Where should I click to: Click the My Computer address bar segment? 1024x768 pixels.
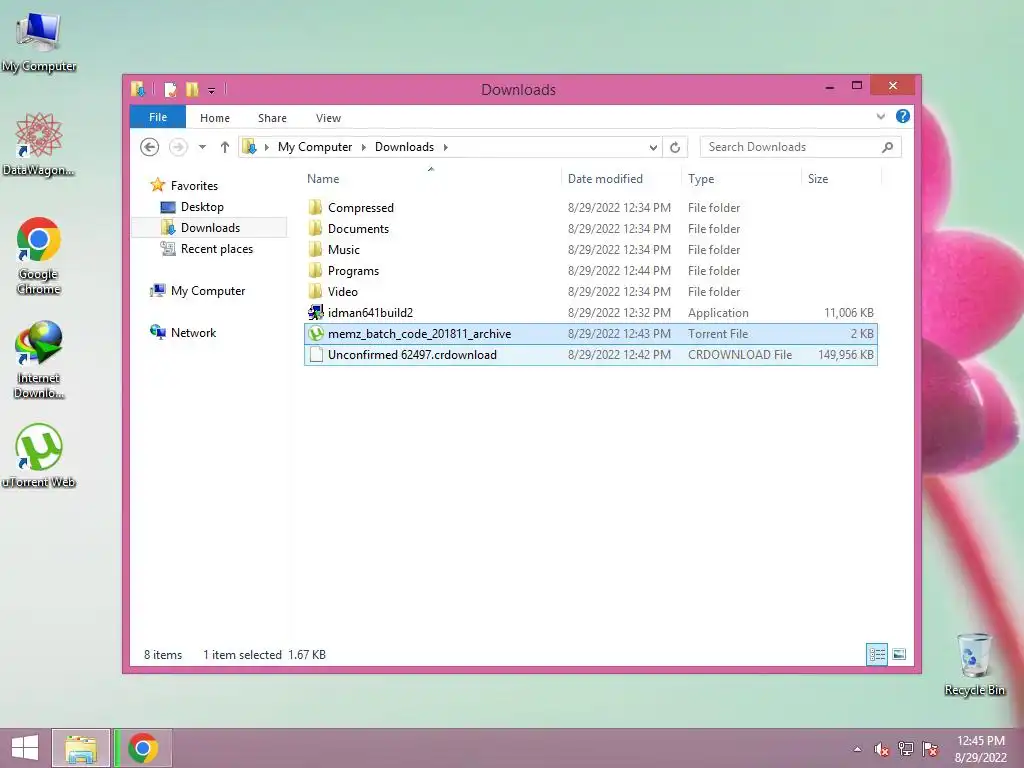315,147
